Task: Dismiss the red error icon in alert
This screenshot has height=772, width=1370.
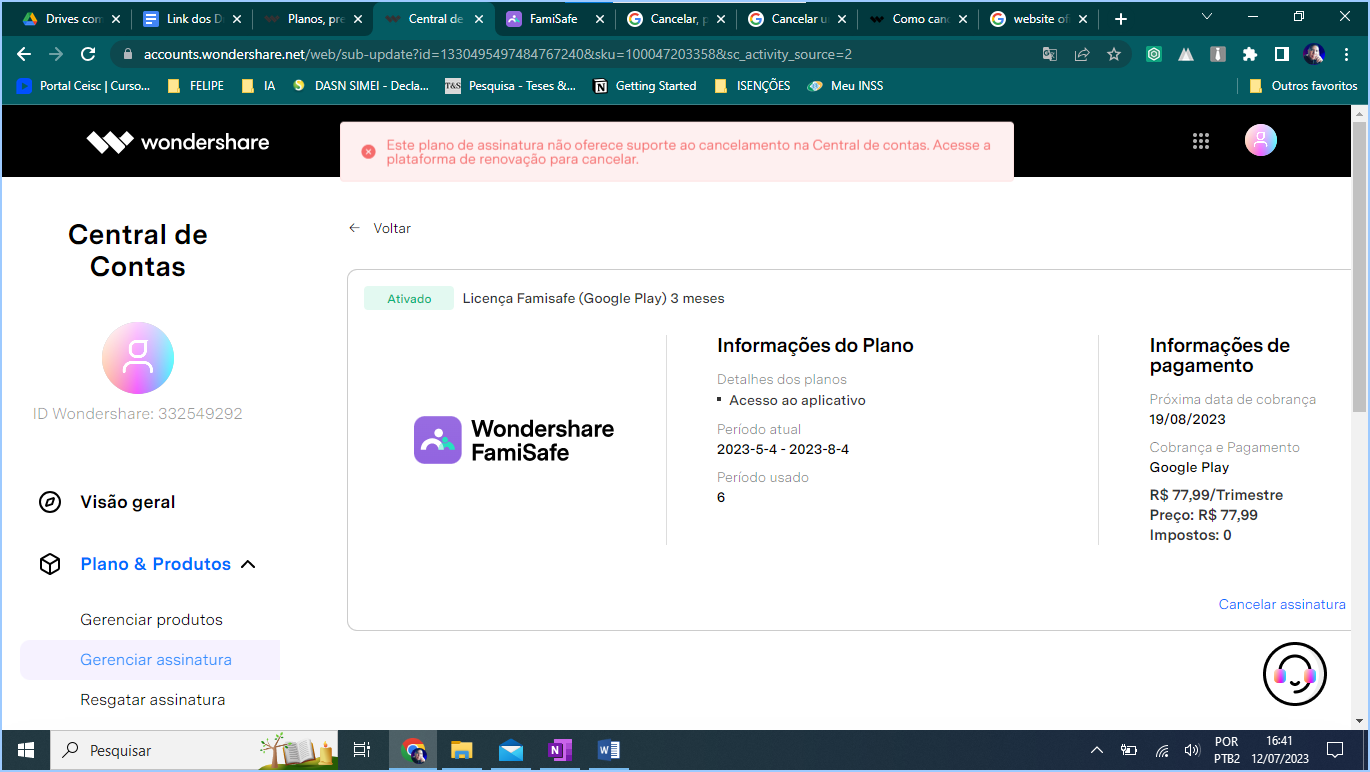Action: click(368, 151)
